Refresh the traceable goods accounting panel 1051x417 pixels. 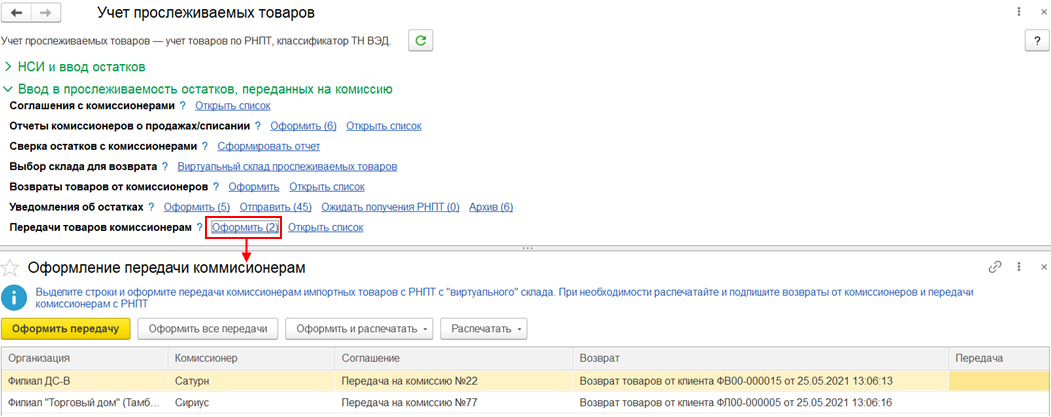pos(422,40)
